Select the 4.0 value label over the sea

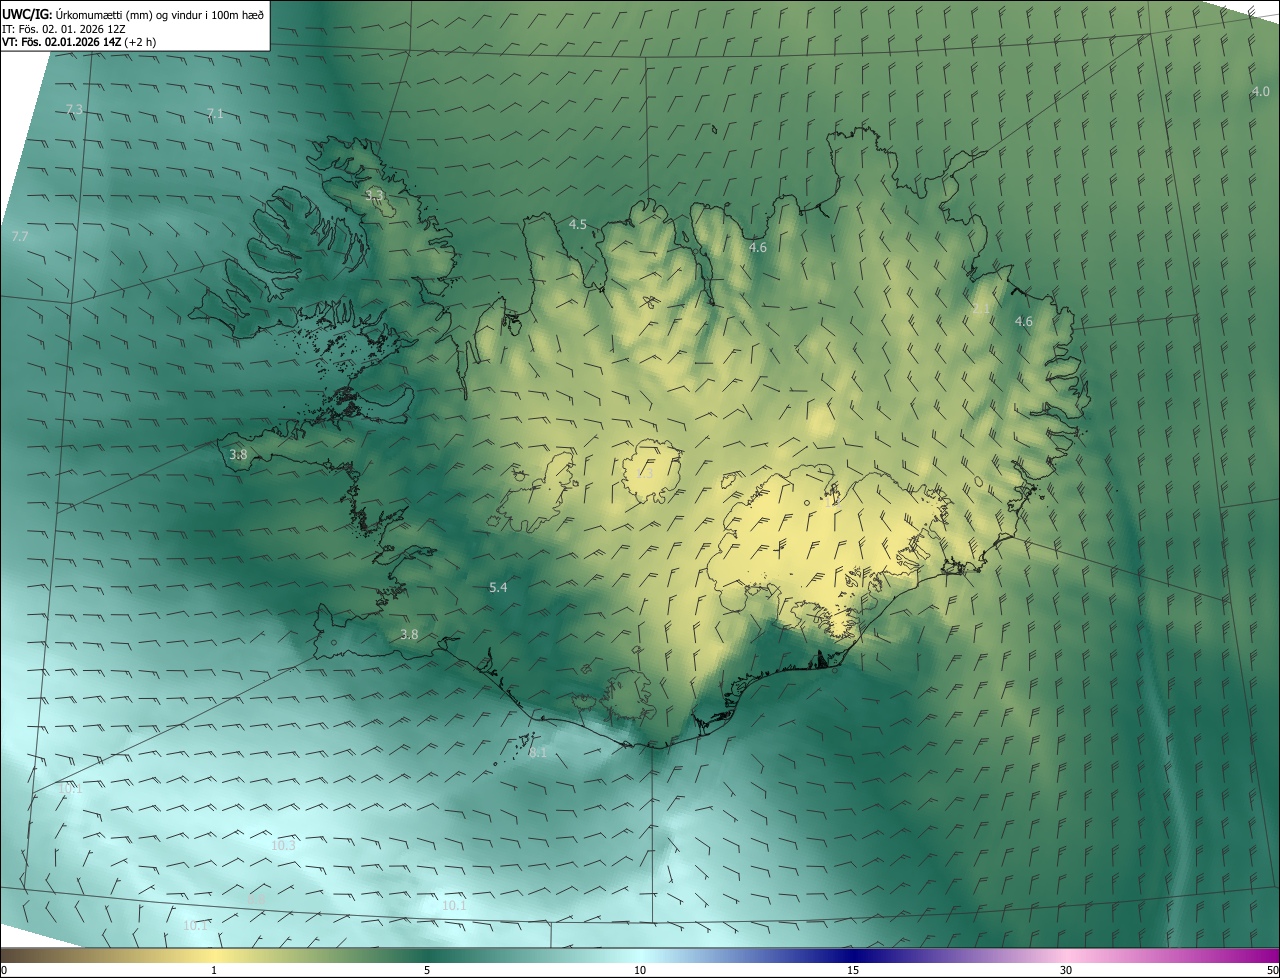coord(1261,92)
